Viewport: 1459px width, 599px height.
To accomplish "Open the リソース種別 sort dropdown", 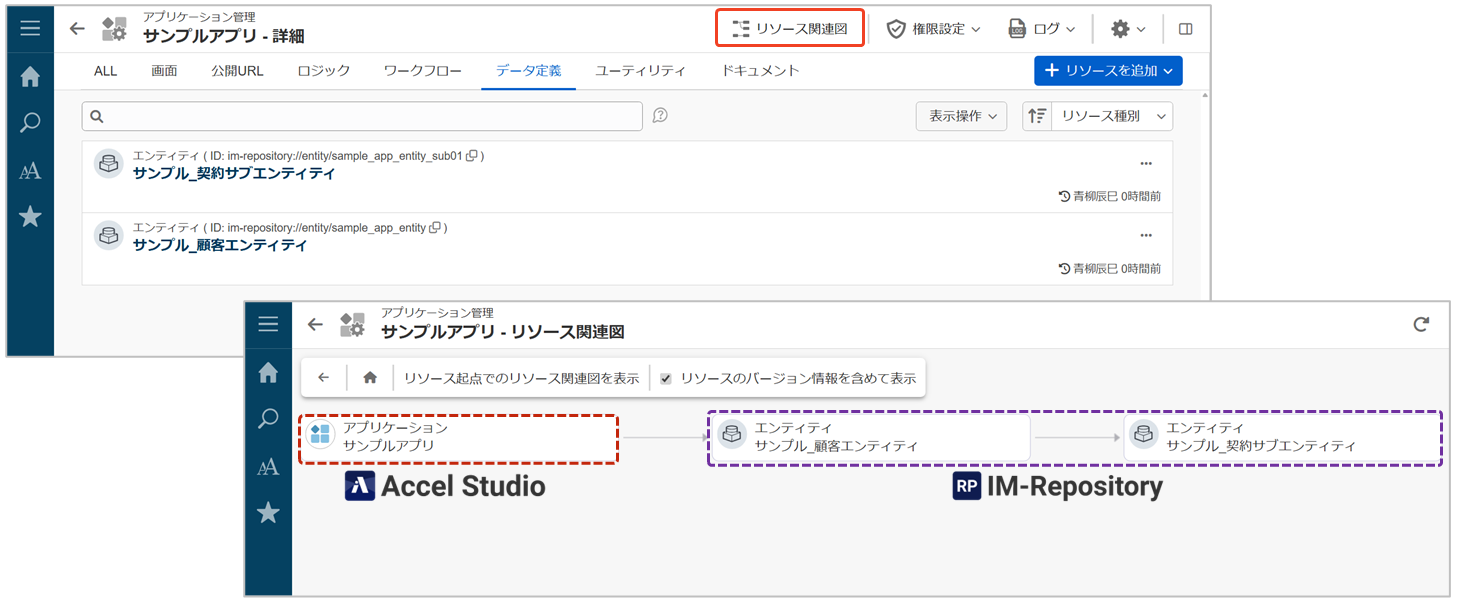I will pos(1112,116).
